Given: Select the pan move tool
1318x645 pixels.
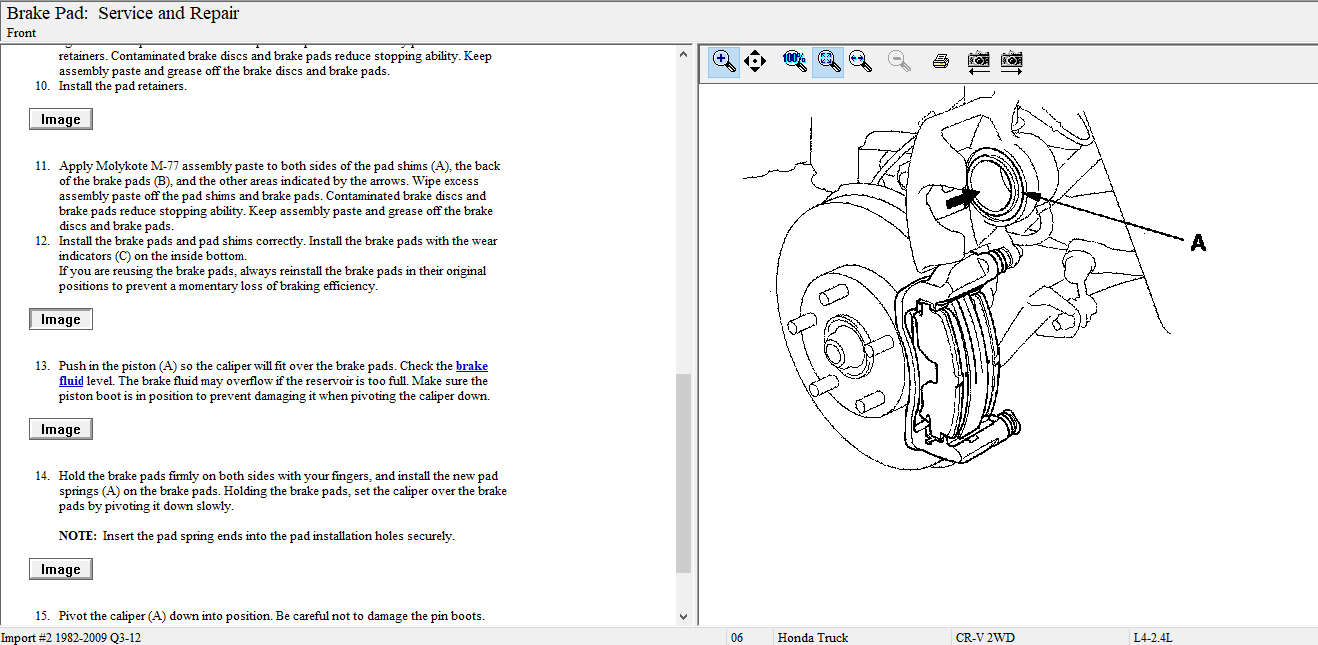Looking at the screenshot, I should pos(755,61).
